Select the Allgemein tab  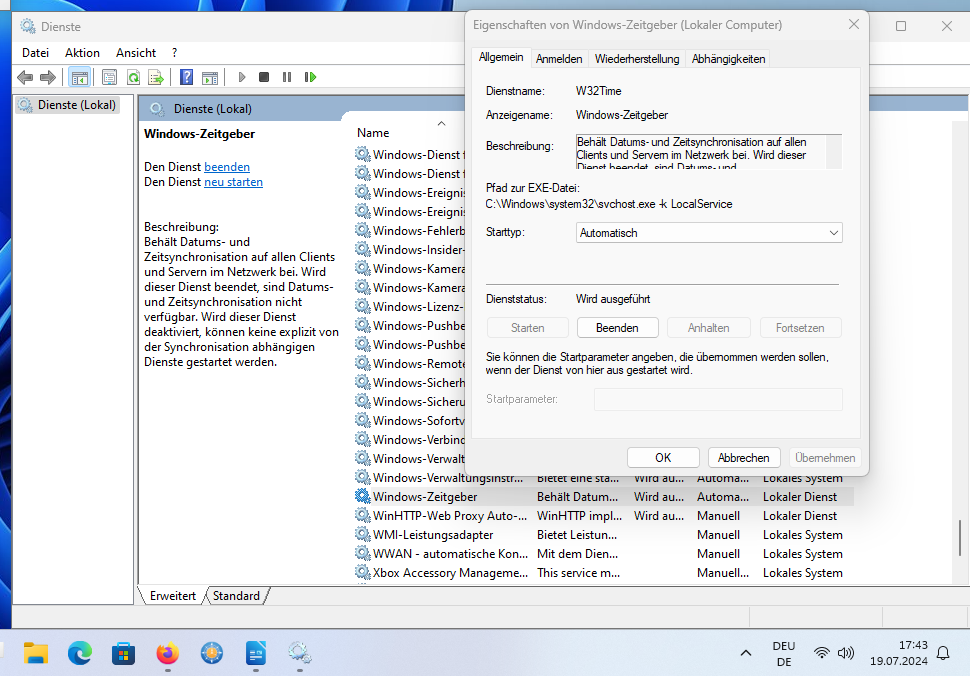click(501, 57)
